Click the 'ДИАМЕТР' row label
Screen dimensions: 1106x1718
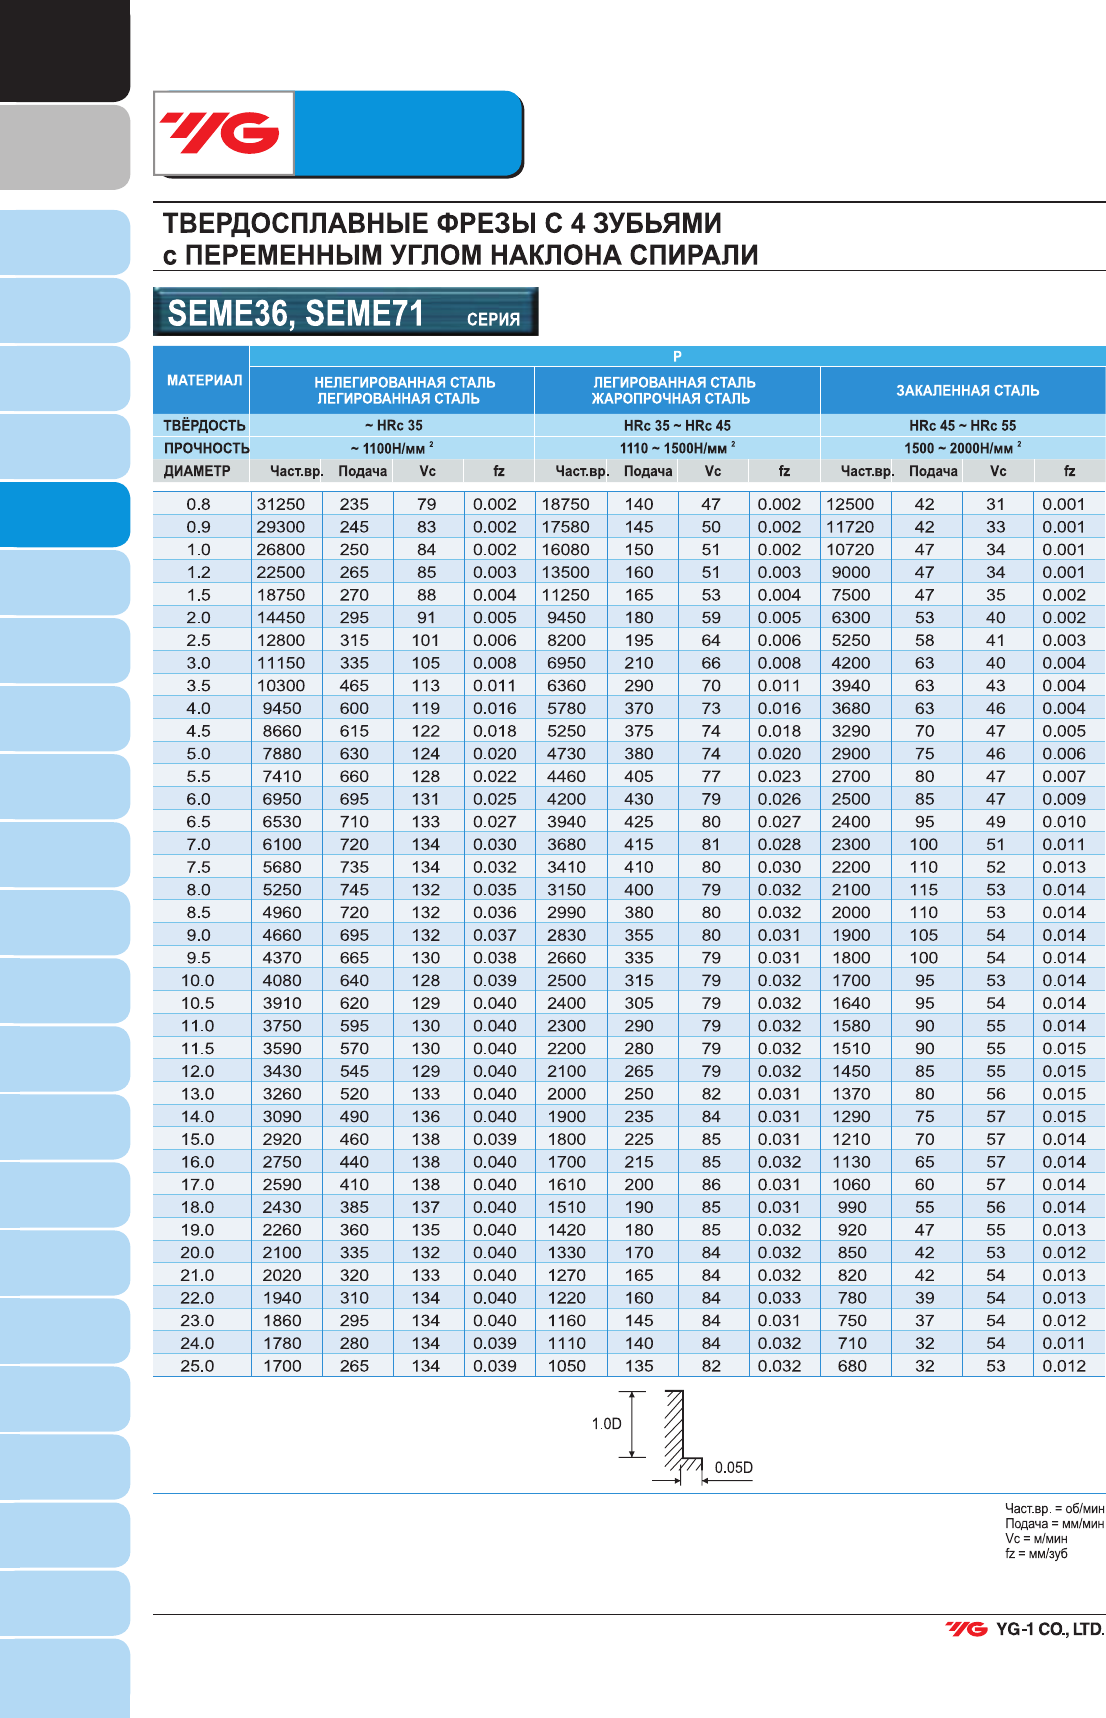(197, 471)
